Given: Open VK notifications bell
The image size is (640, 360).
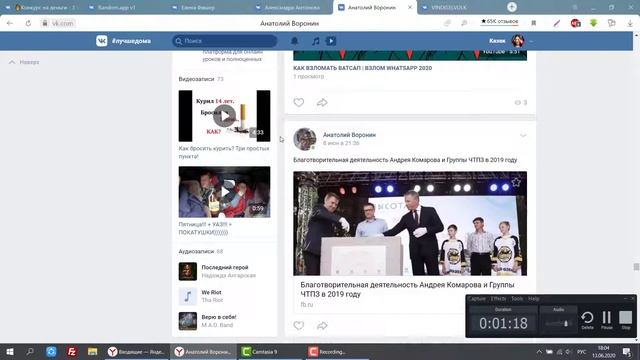Looking at the screenshot, I should coord(294,41).
